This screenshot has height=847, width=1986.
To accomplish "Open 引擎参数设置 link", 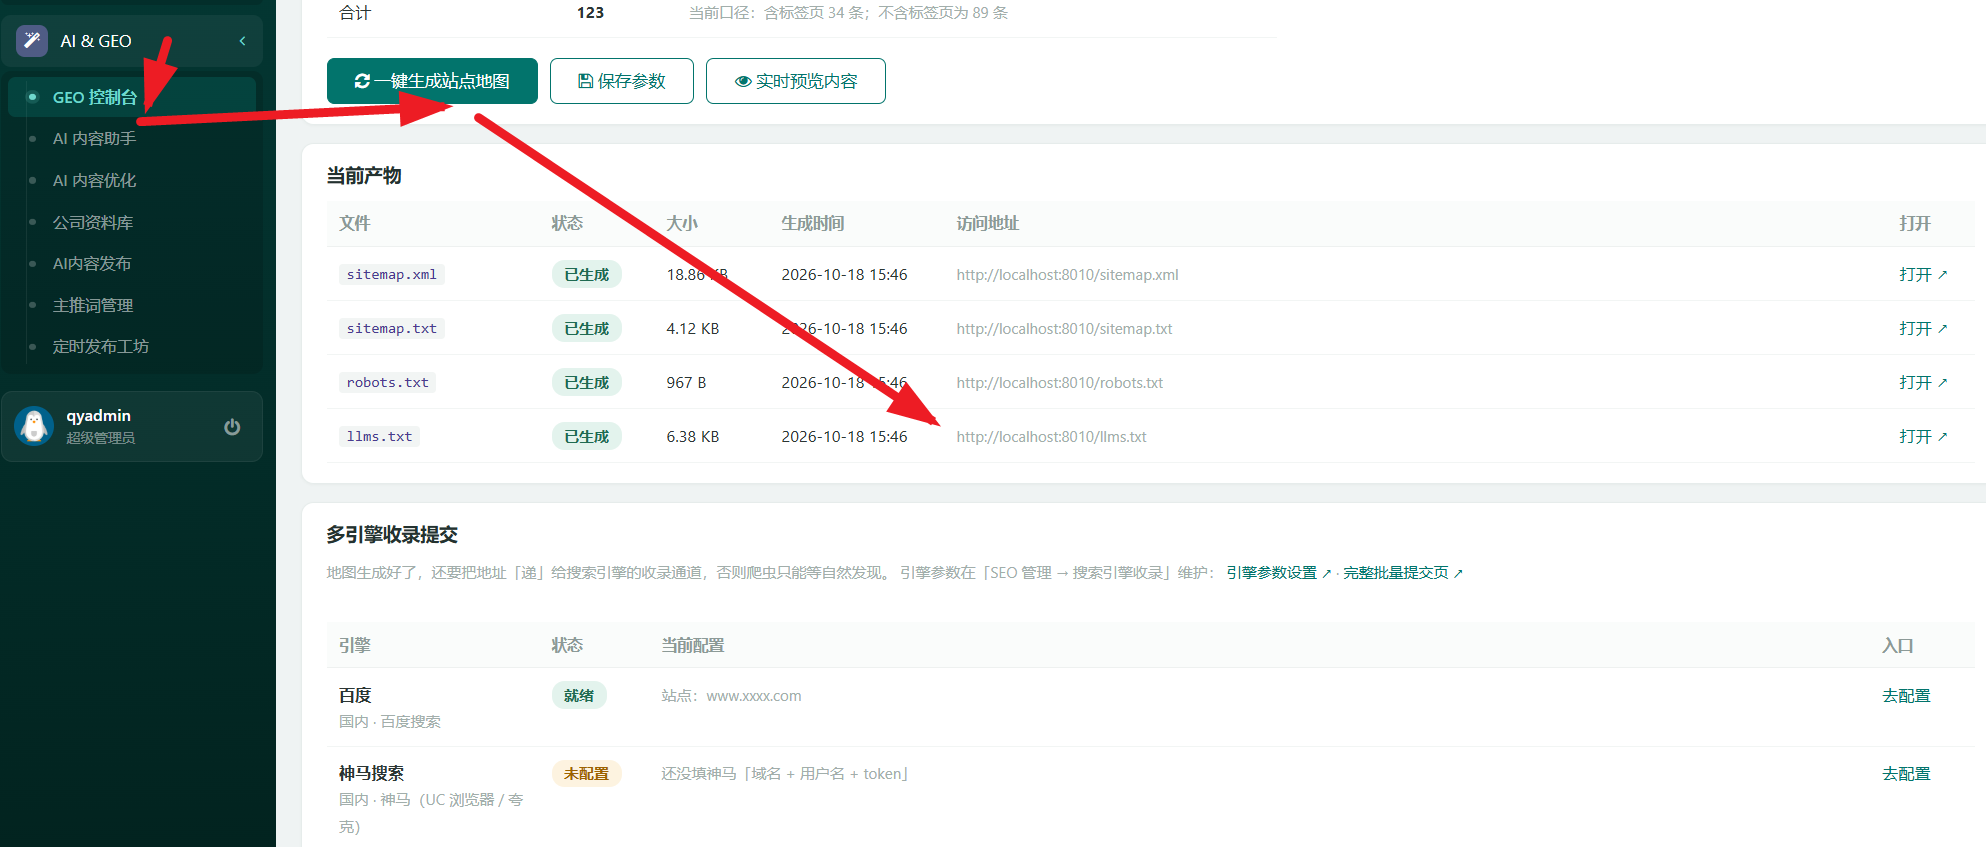I will click(x=1279, y=573).
